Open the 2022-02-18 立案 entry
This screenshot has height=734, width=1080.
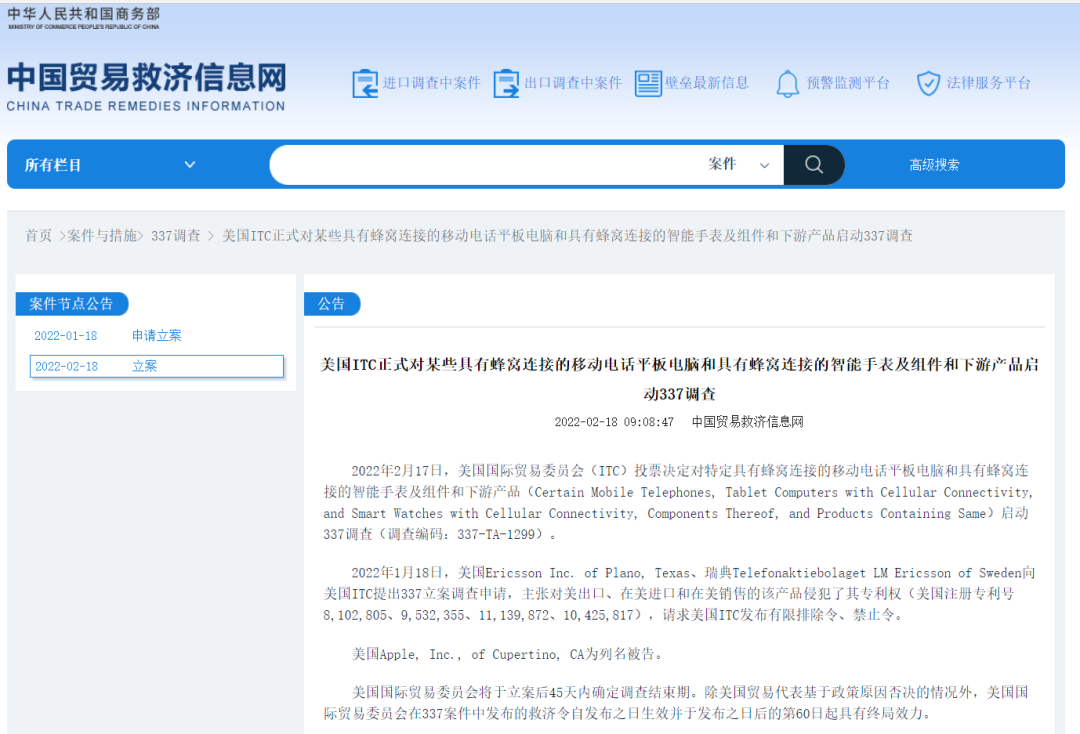pyautogui.click(x=156, y=366)
